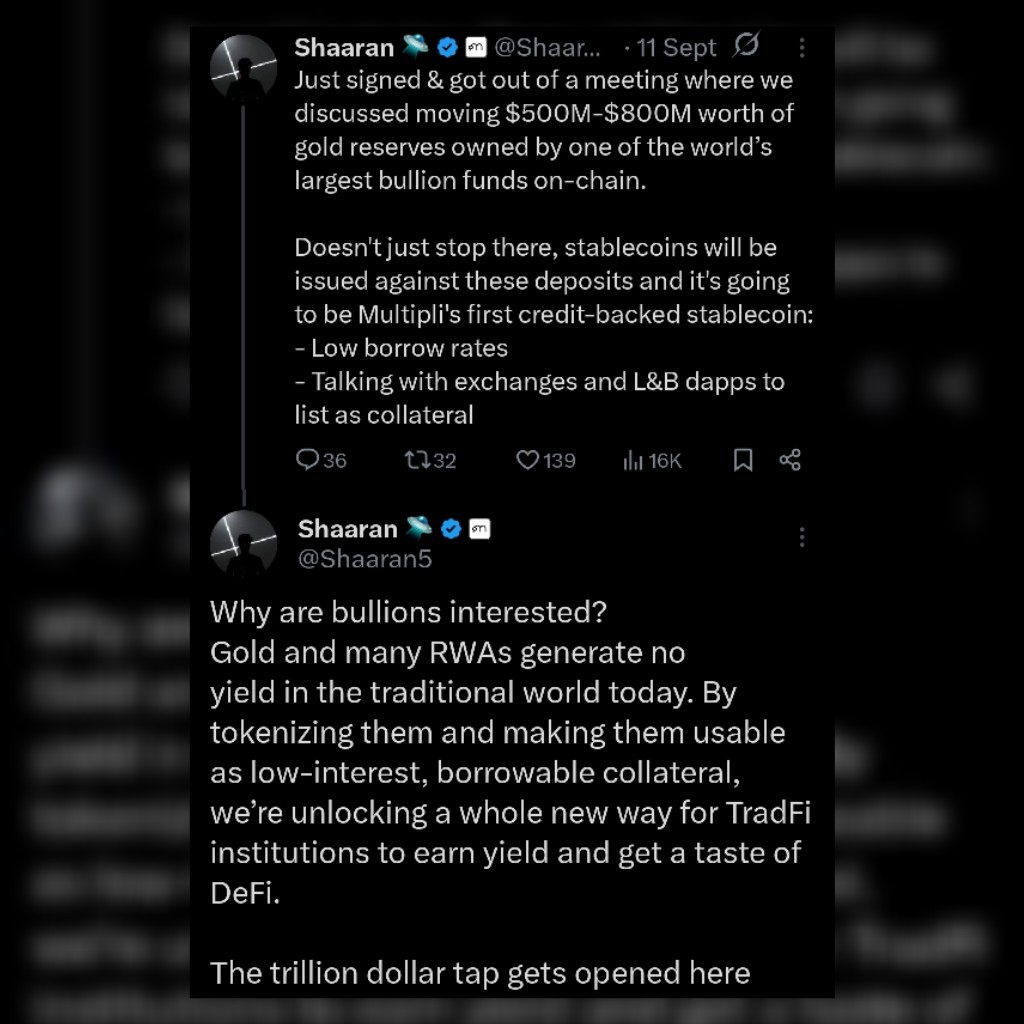Click Shaaran display name on first tweet
The width and height of the screenshot is (1024, 1024).
click(x=344, y=47)
